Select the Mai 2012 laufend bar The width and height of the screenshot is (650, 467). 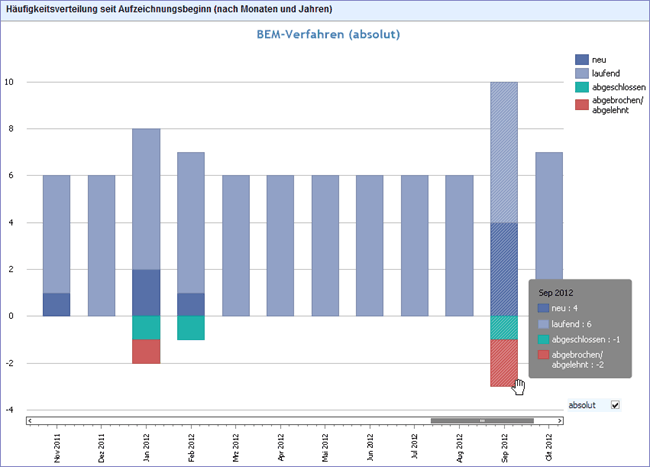(325, 245)
